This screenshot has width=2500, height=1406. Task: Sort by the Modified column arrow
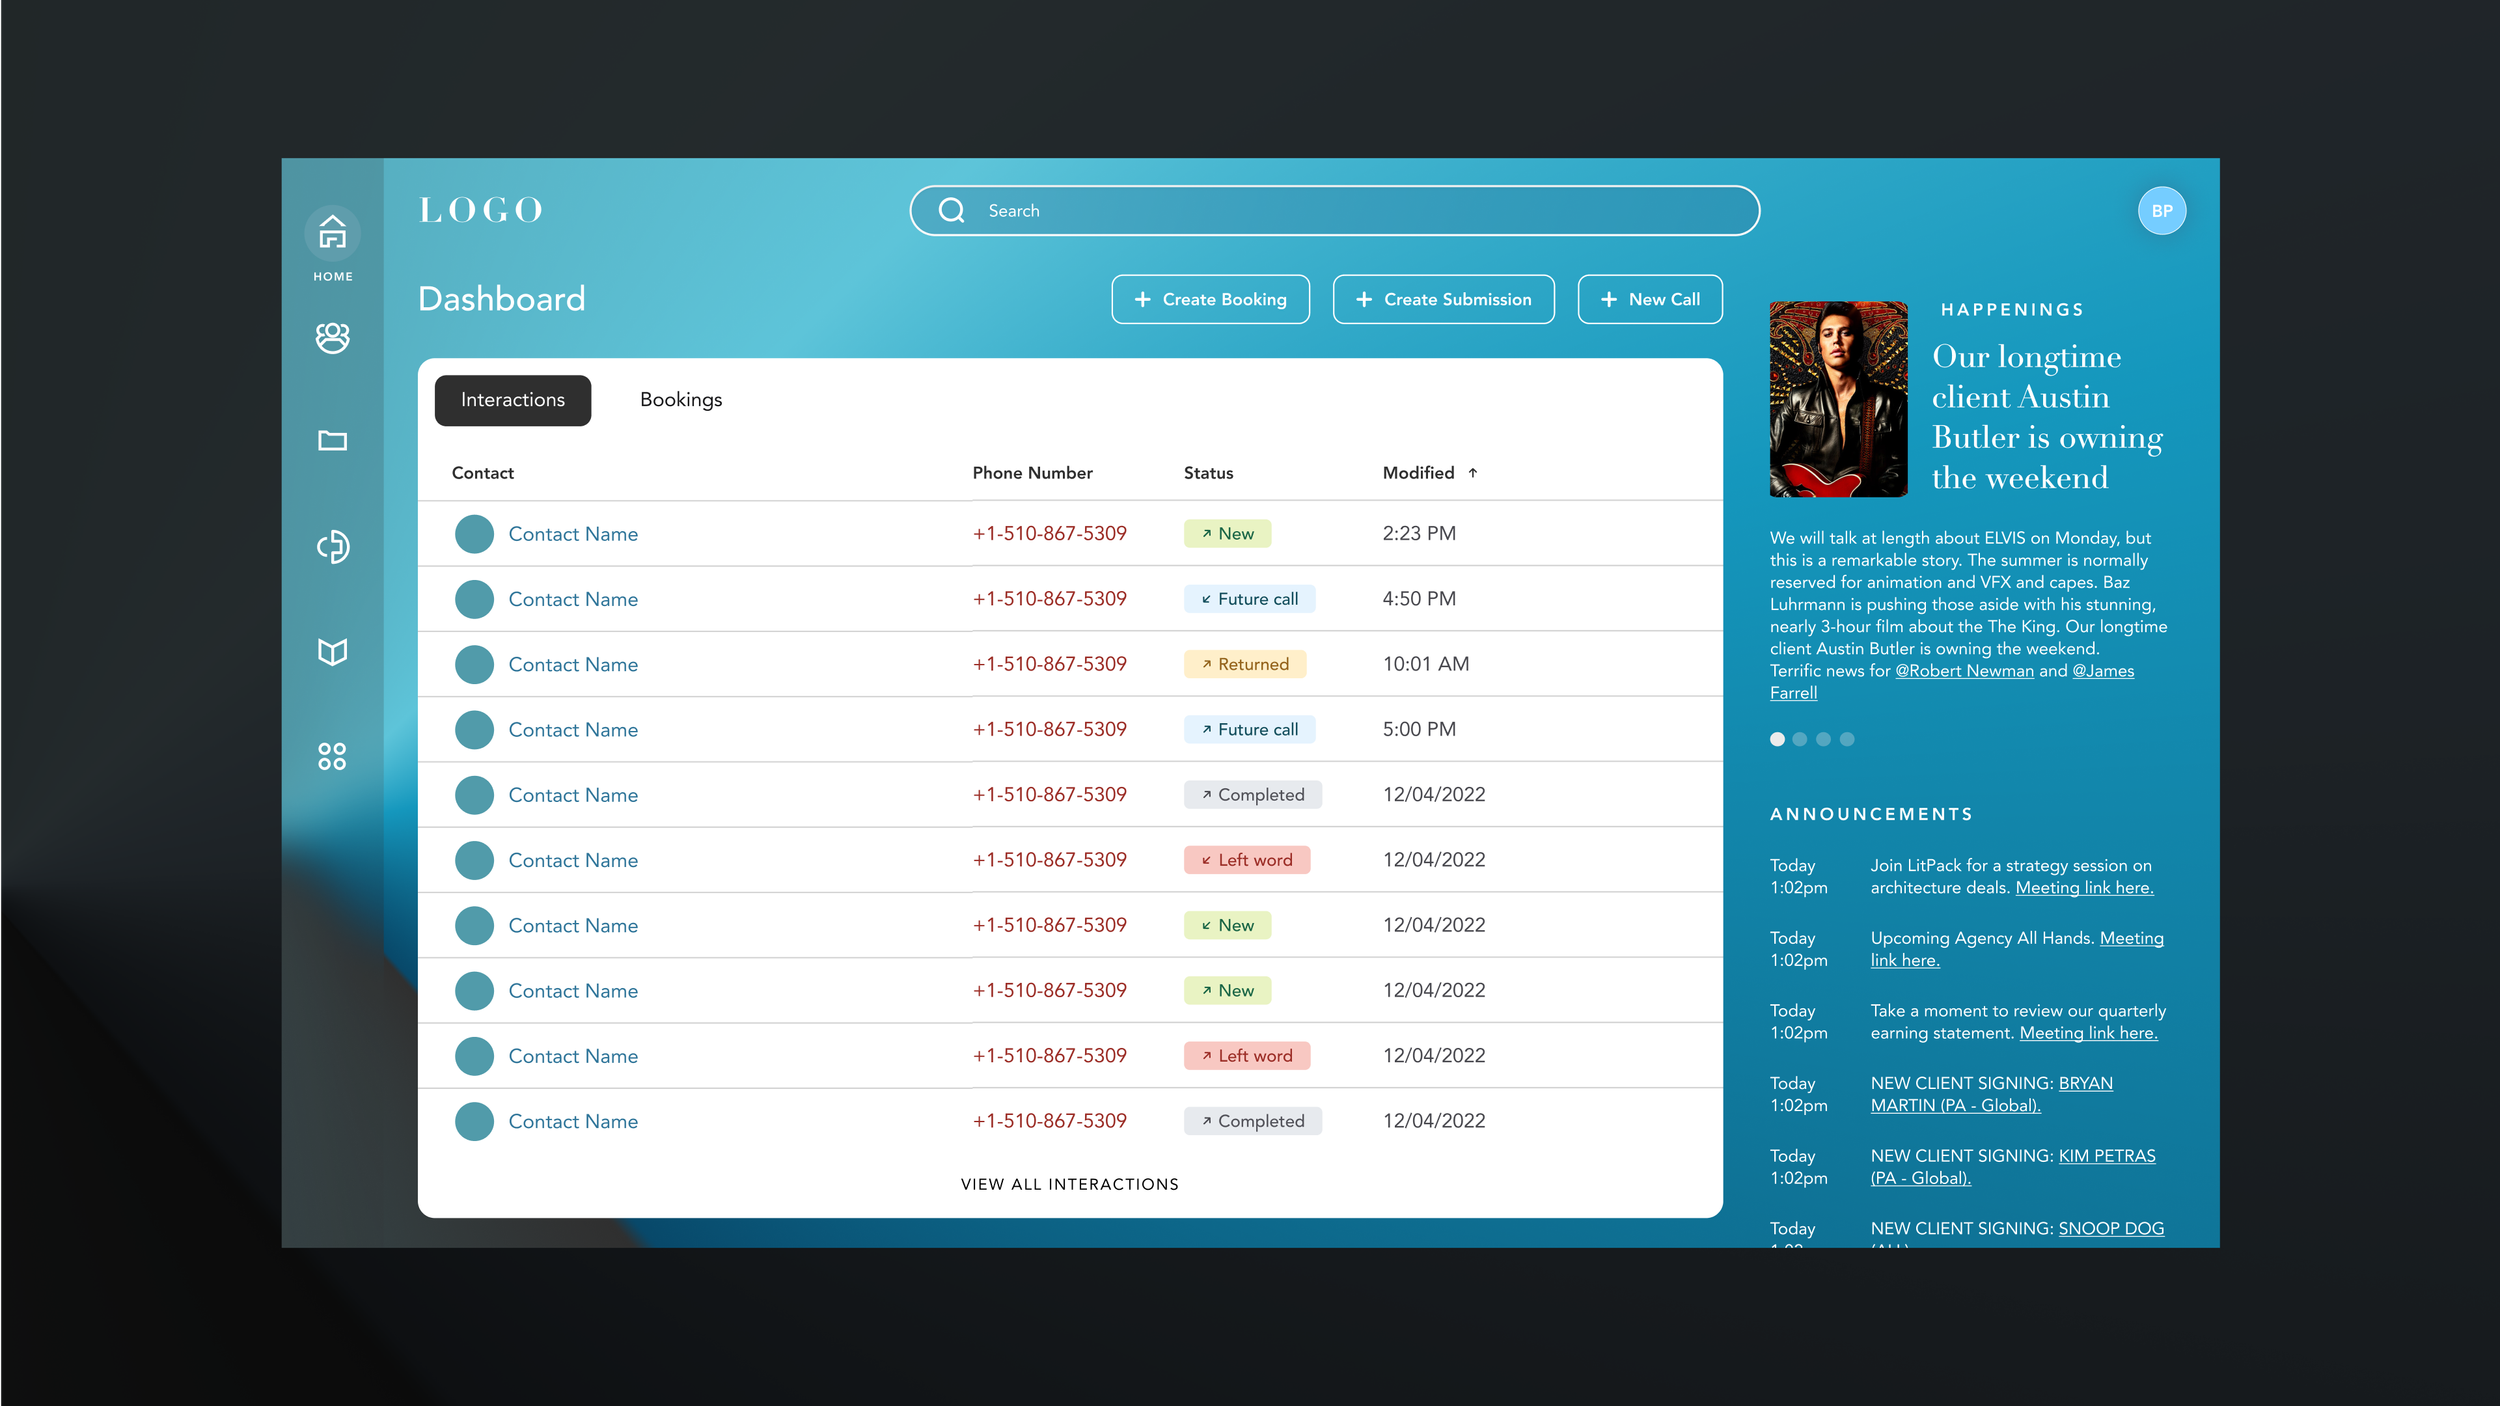pos(1472,473)
